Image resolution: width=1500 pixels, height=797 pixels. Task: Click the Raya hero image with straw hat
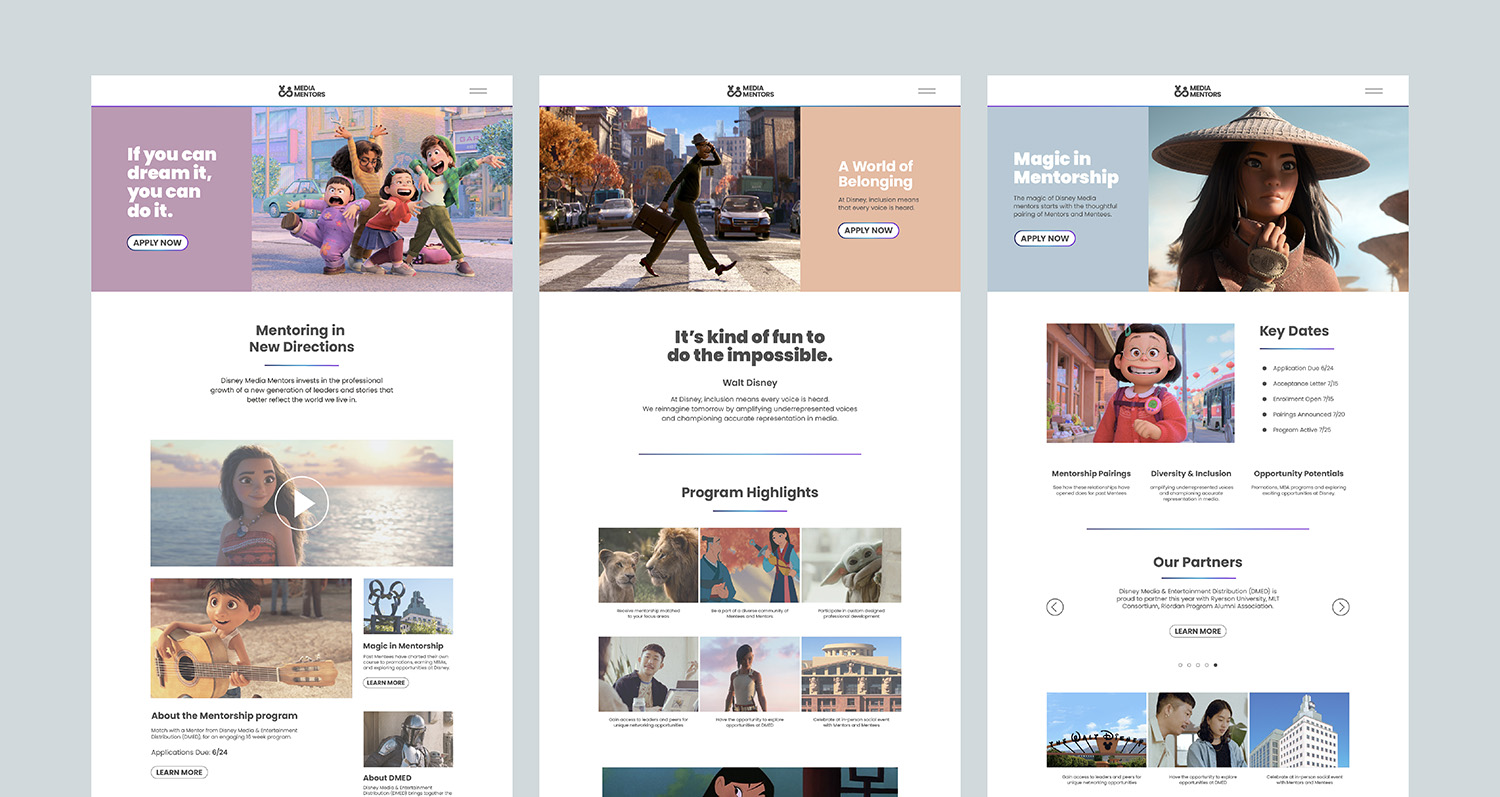click(1278, 199)
